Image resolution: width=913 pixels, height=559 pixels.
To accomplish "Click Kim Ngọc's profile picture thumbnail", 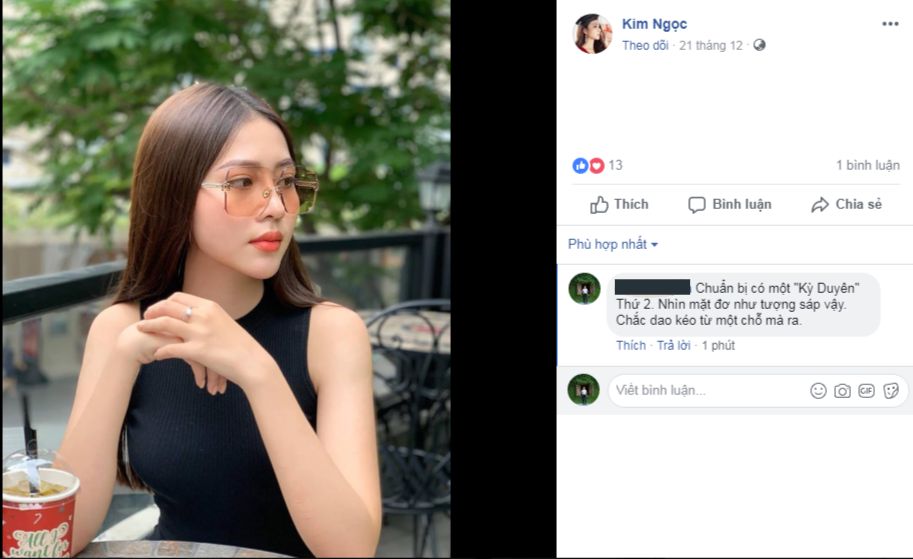I will (592, 34).
